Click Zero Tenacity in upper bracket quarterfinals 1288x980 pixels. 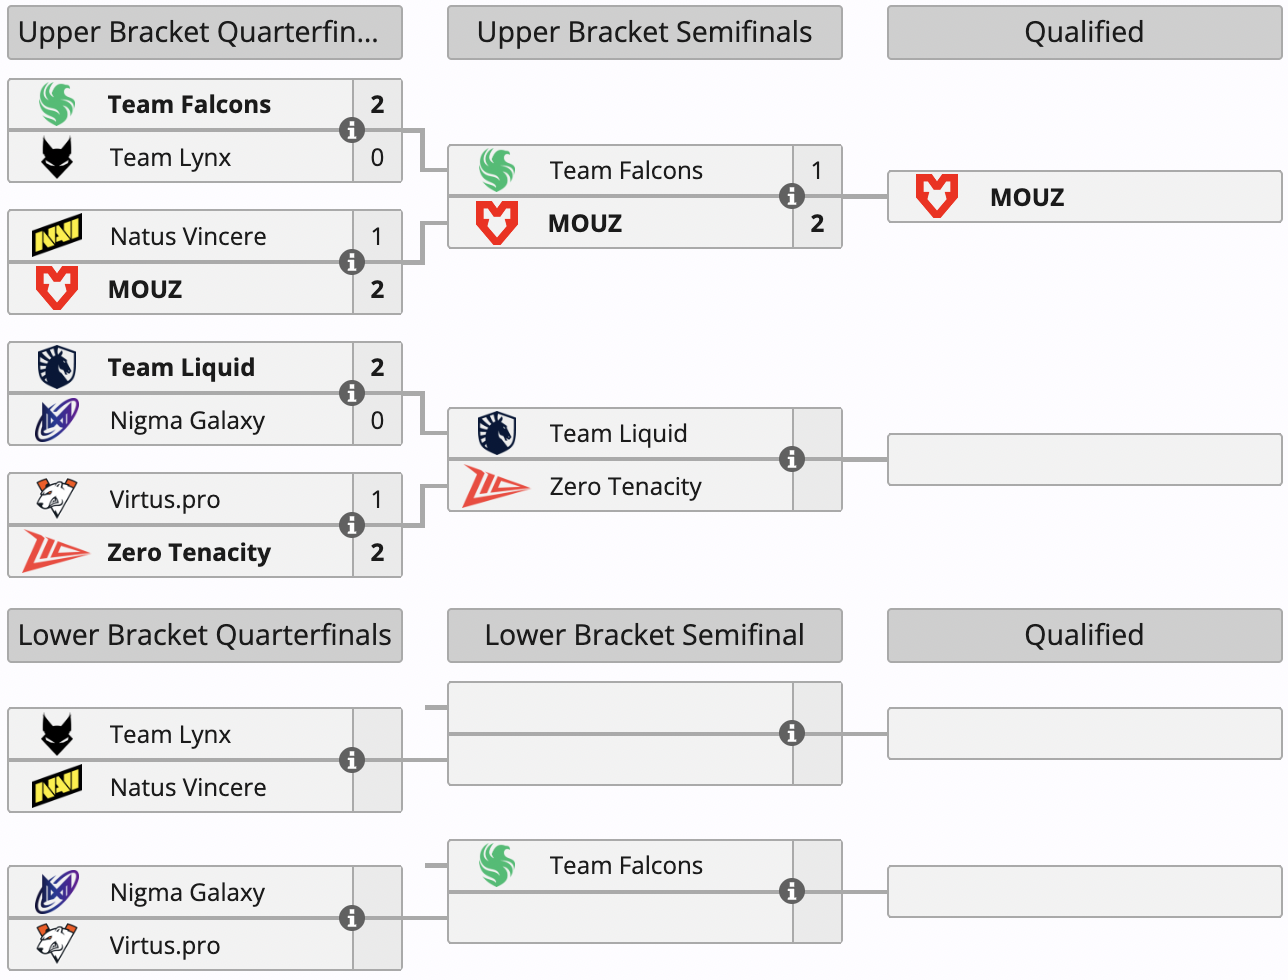click(189, 553)
